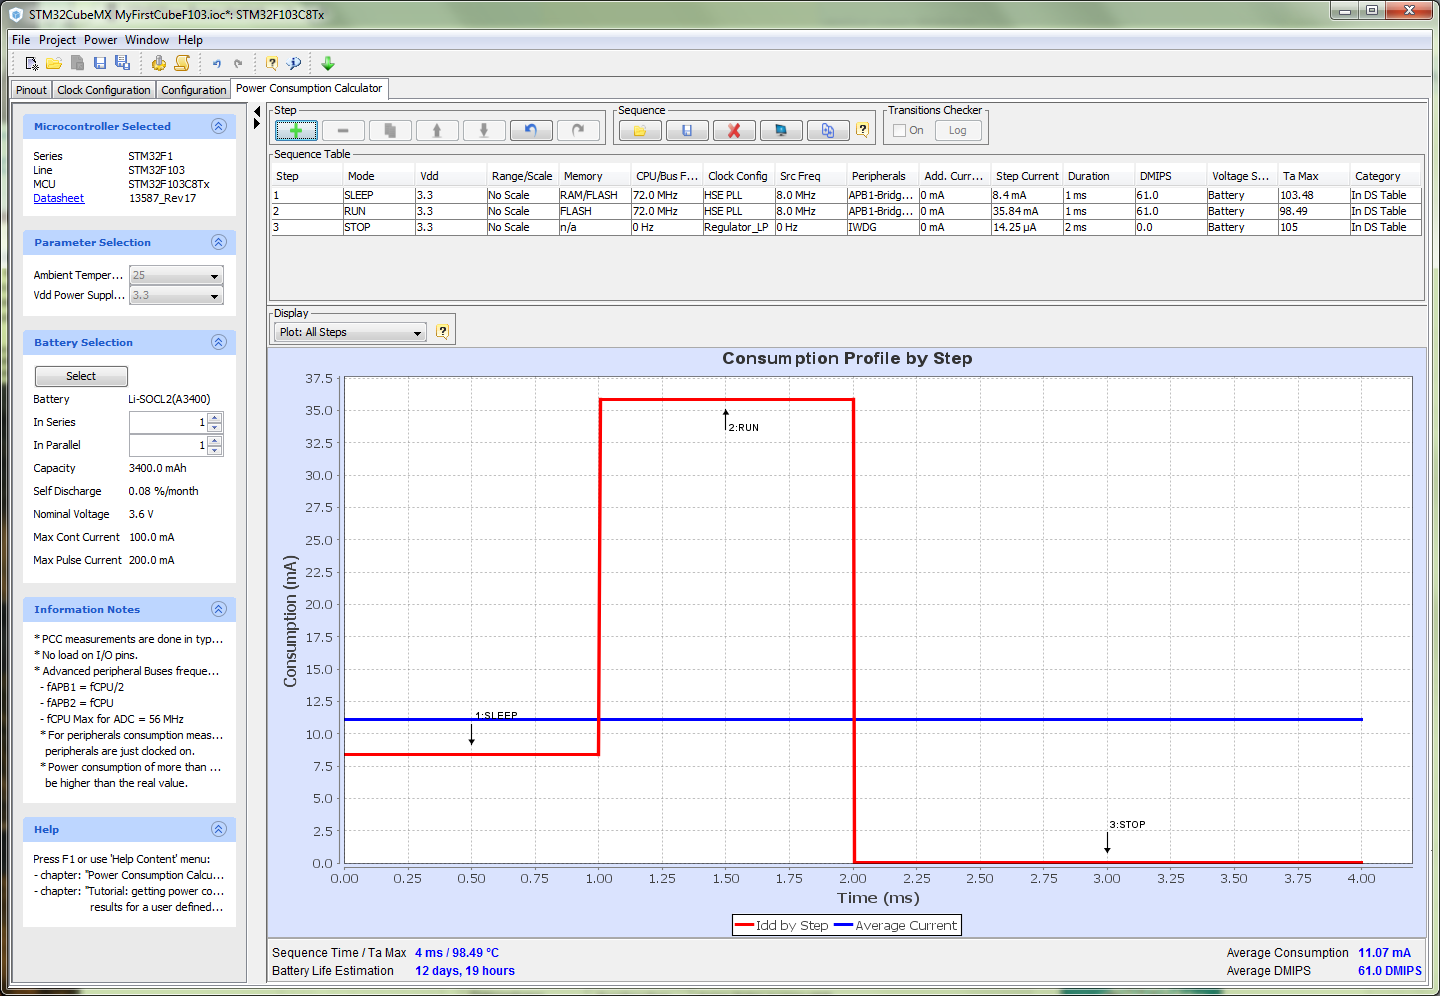Viewport: 1440px width, 996px height.
Task: Select the RUN row in Sequence Table
Action: pos(846,211)
